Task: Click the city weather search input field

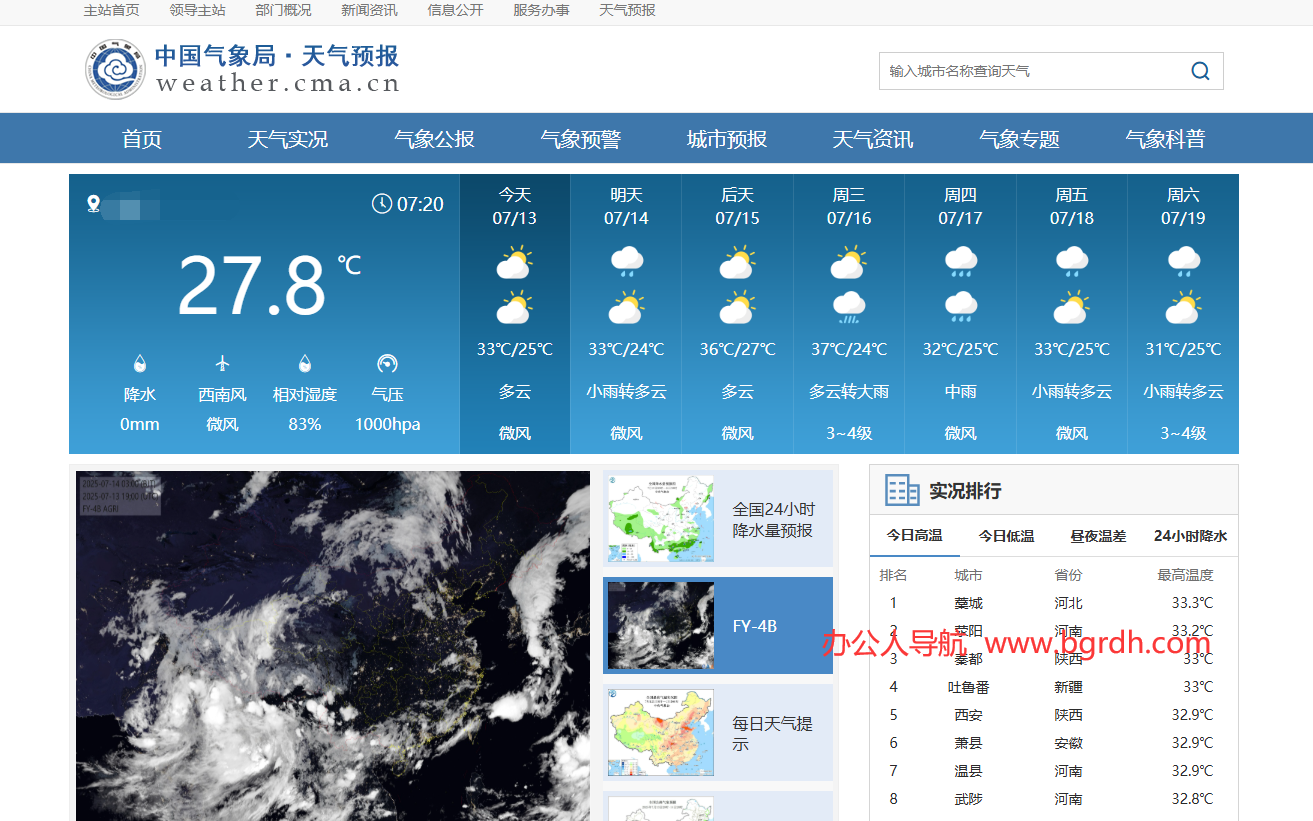Action: (1030, 70)
